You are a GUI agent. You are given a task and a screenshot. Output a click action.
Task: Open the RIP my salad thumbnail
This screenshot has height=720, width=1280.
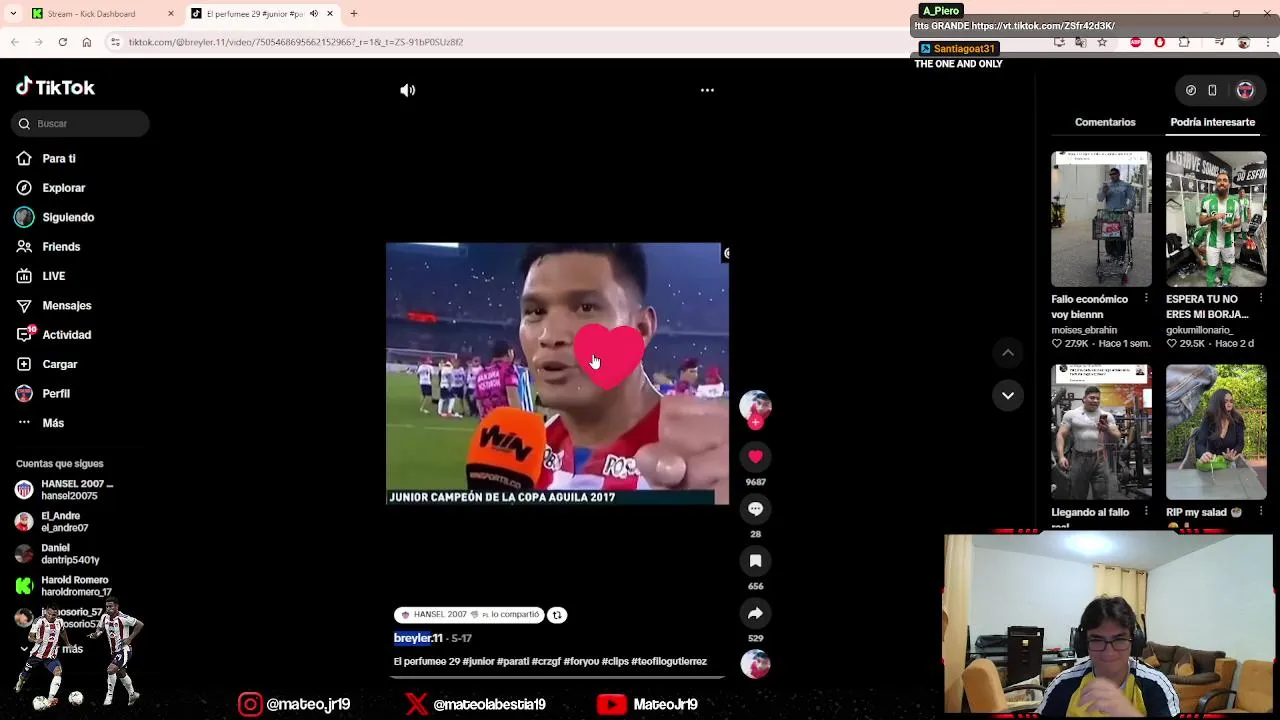tap(1216, 432)
